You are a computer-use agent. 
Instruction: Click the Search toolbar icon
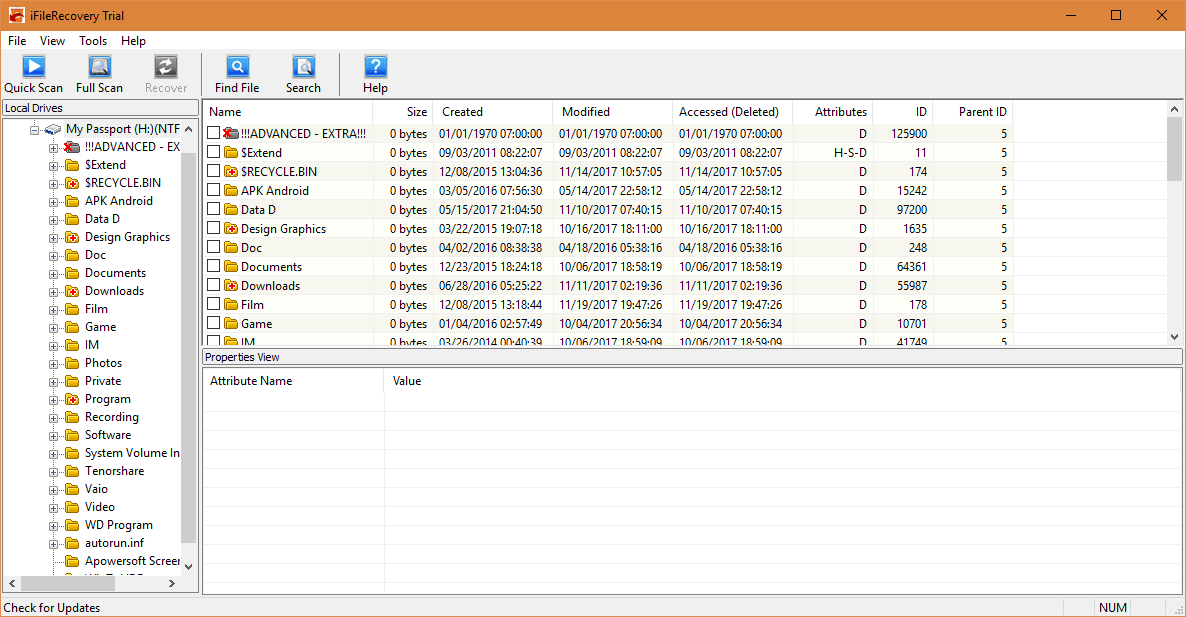coord(303,68)
